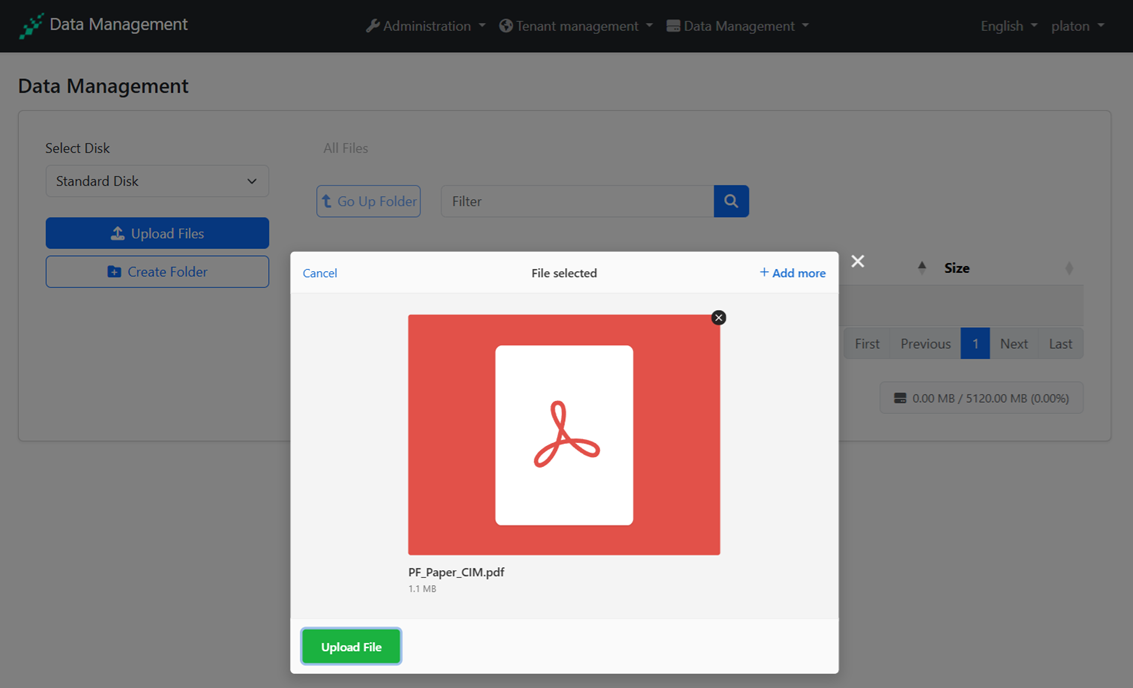Click the Create Folder button
The height and width of the screenshot is (688, 1133).
157,272
